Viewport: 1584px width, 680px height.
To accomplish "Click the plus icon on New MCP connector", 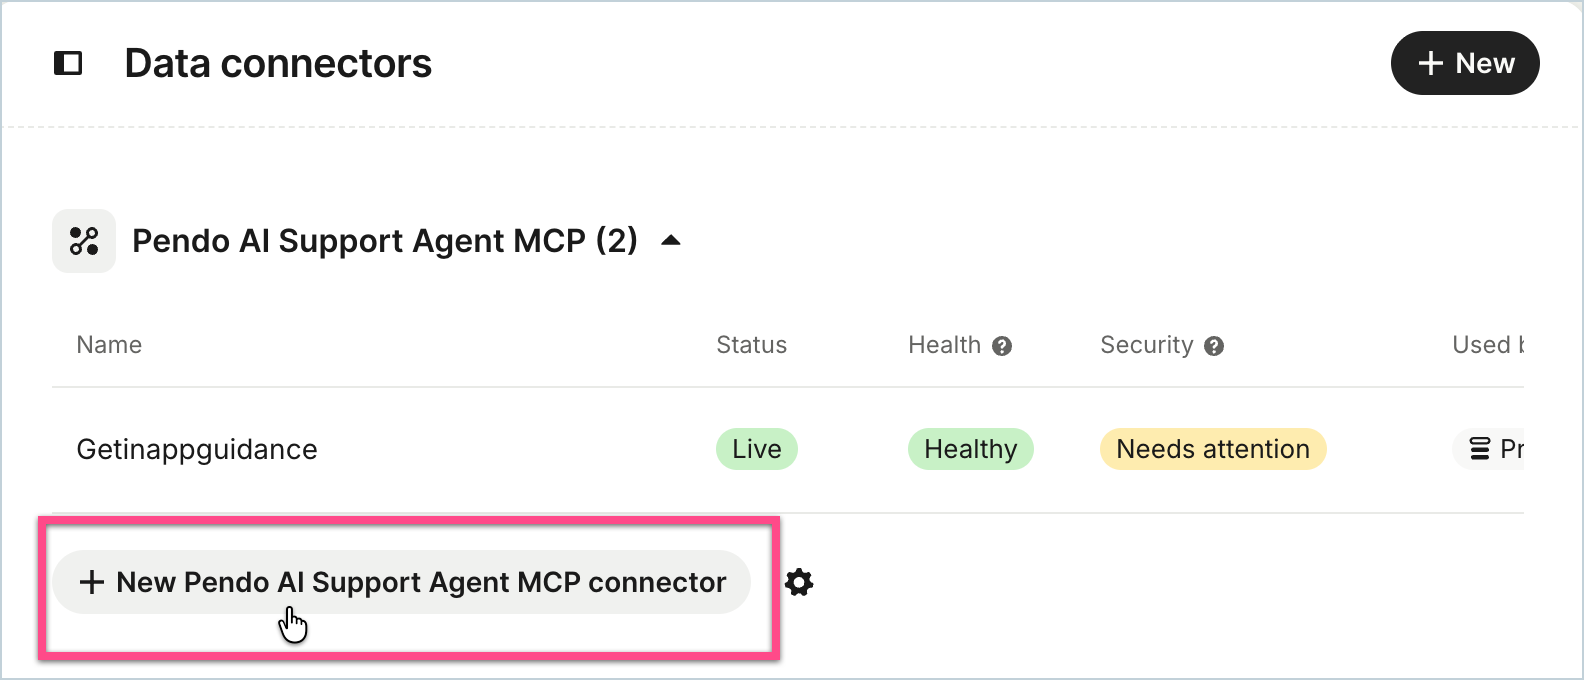I will 92,582.
